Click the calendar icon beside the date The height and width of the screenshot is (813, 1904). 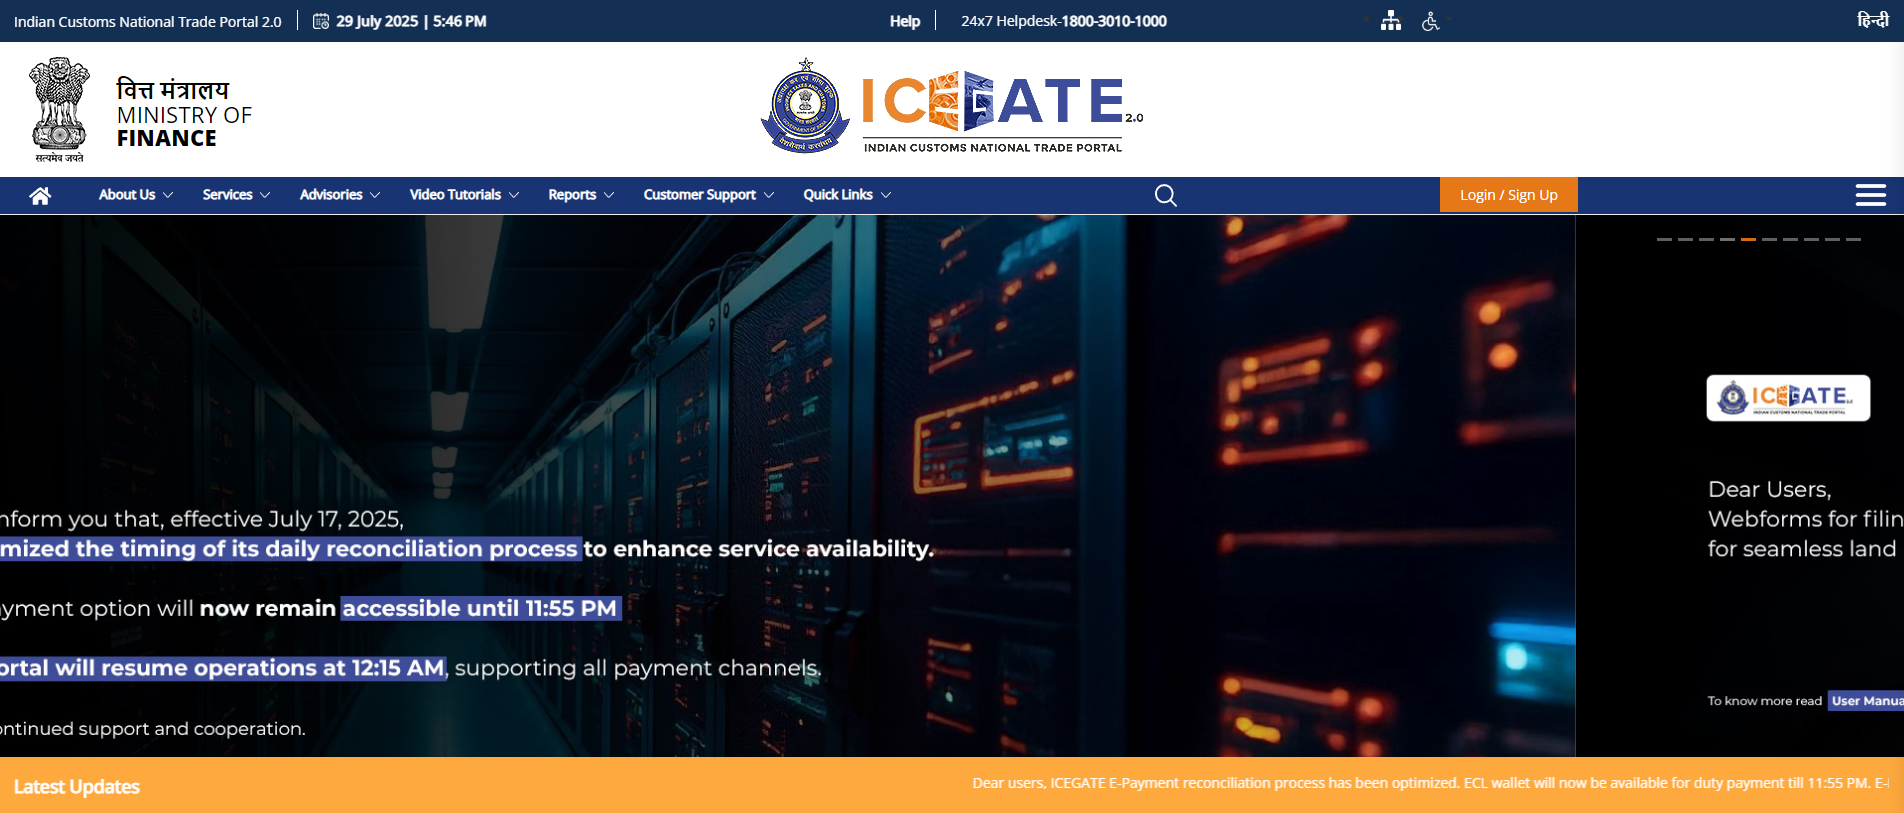tap(321, 21)
